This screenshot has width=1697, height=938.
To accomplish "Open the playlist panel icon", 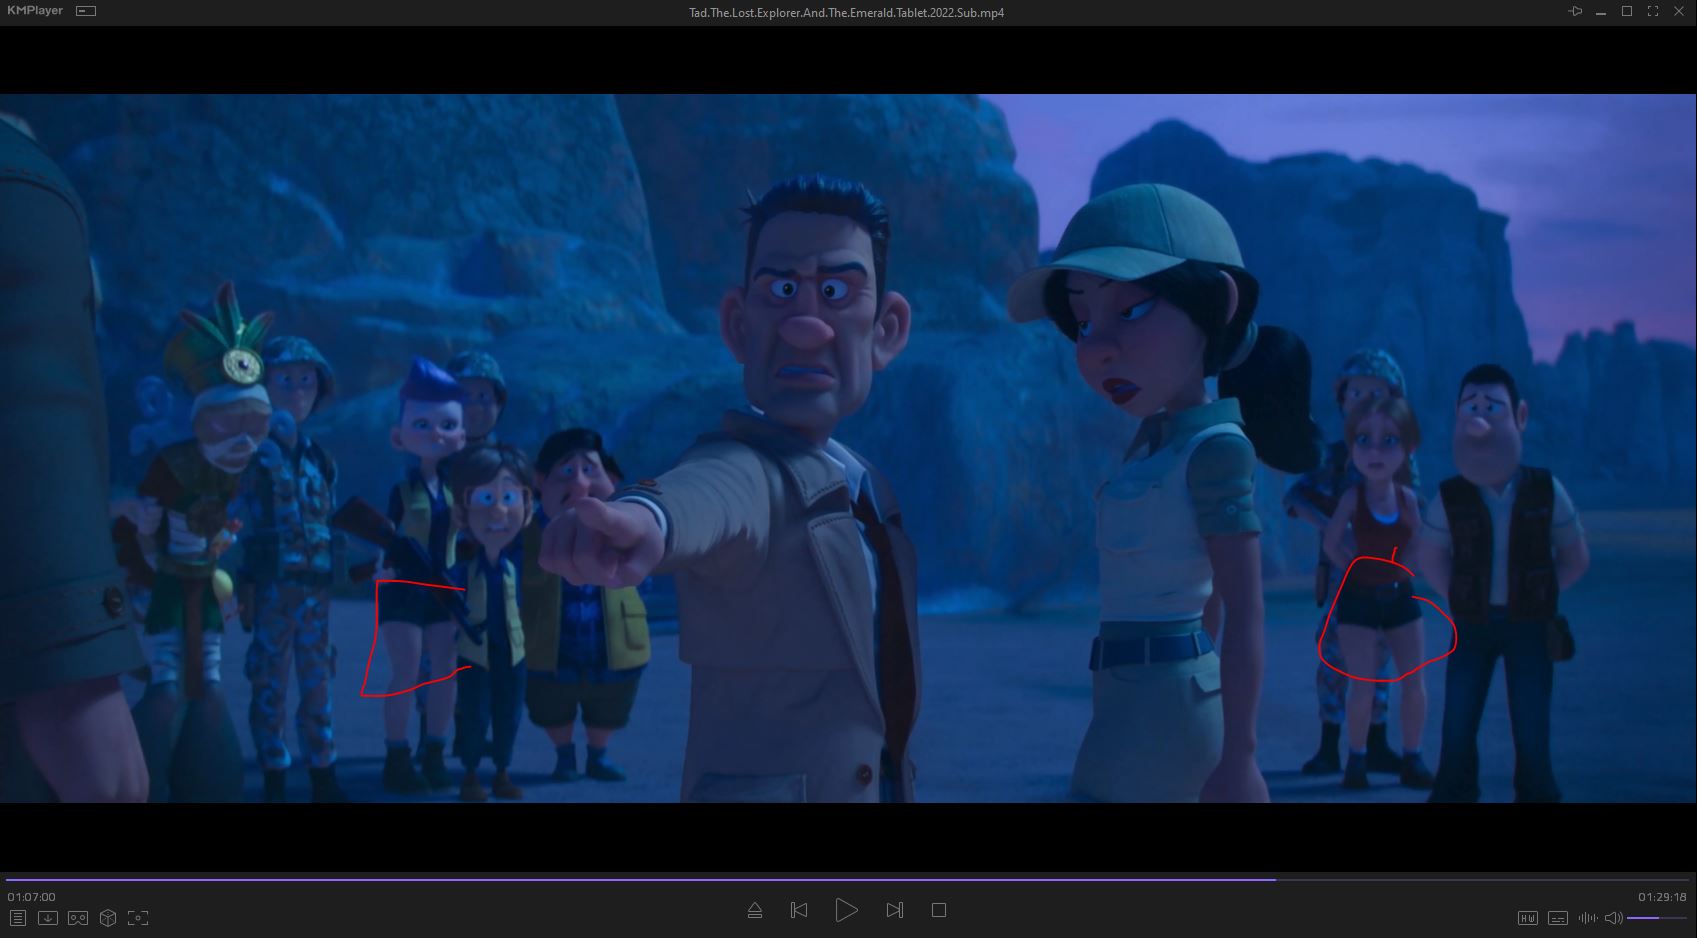I will pos(17,918).
